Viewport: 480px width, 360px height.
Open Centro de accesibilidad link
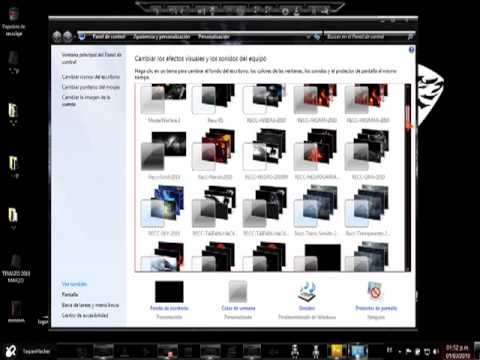(x=85, y=315)
